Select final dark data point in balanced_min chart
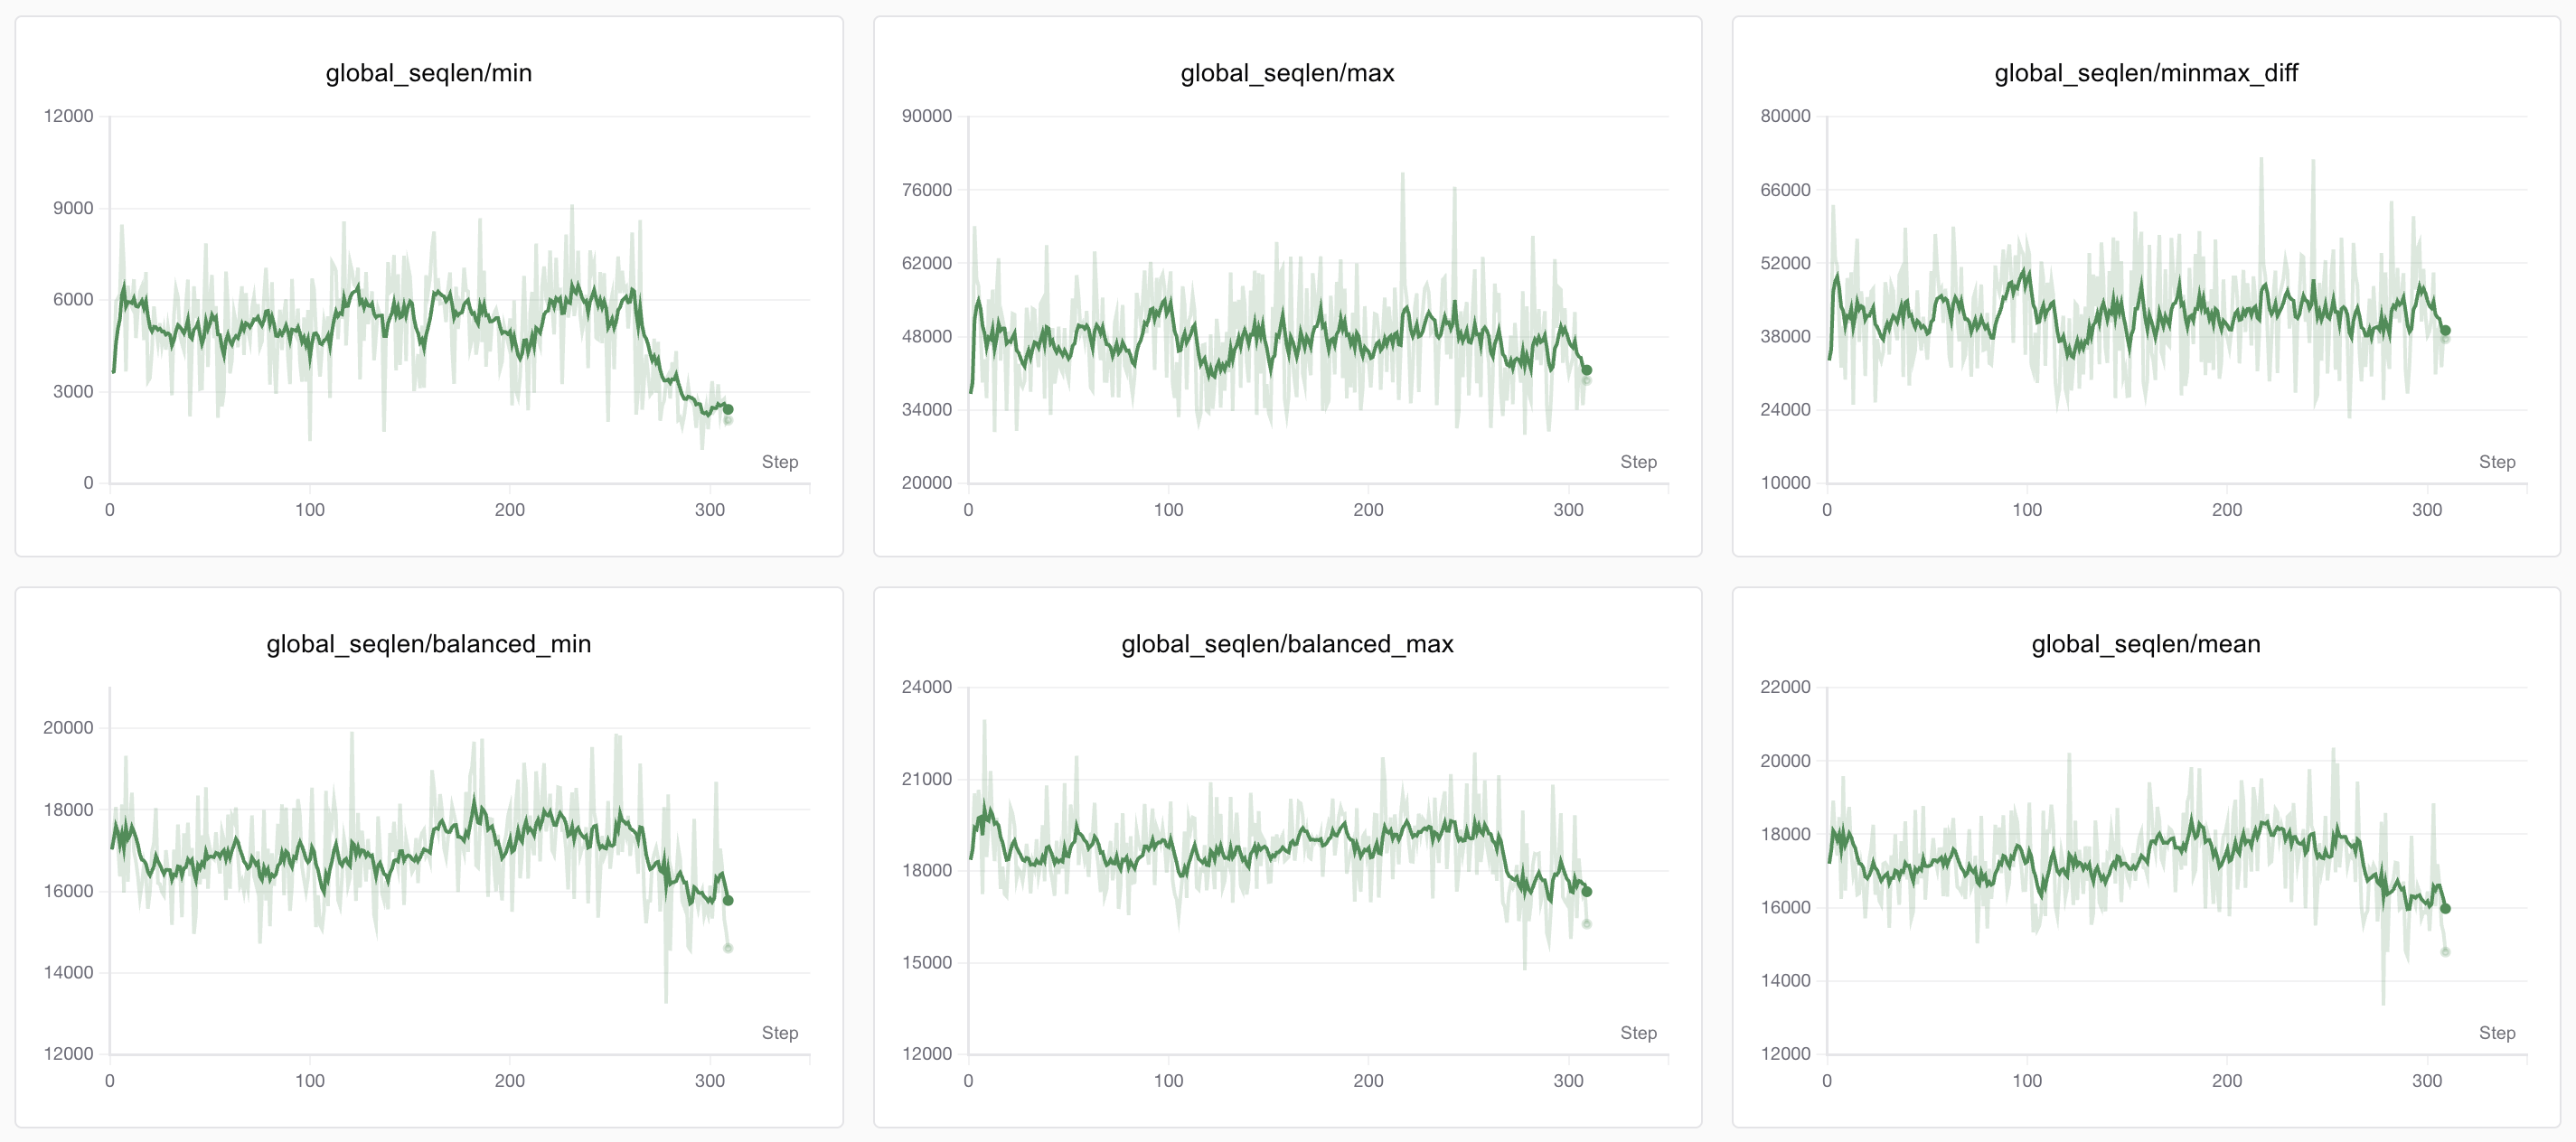2576x1142 pixels. coord(728,900)
